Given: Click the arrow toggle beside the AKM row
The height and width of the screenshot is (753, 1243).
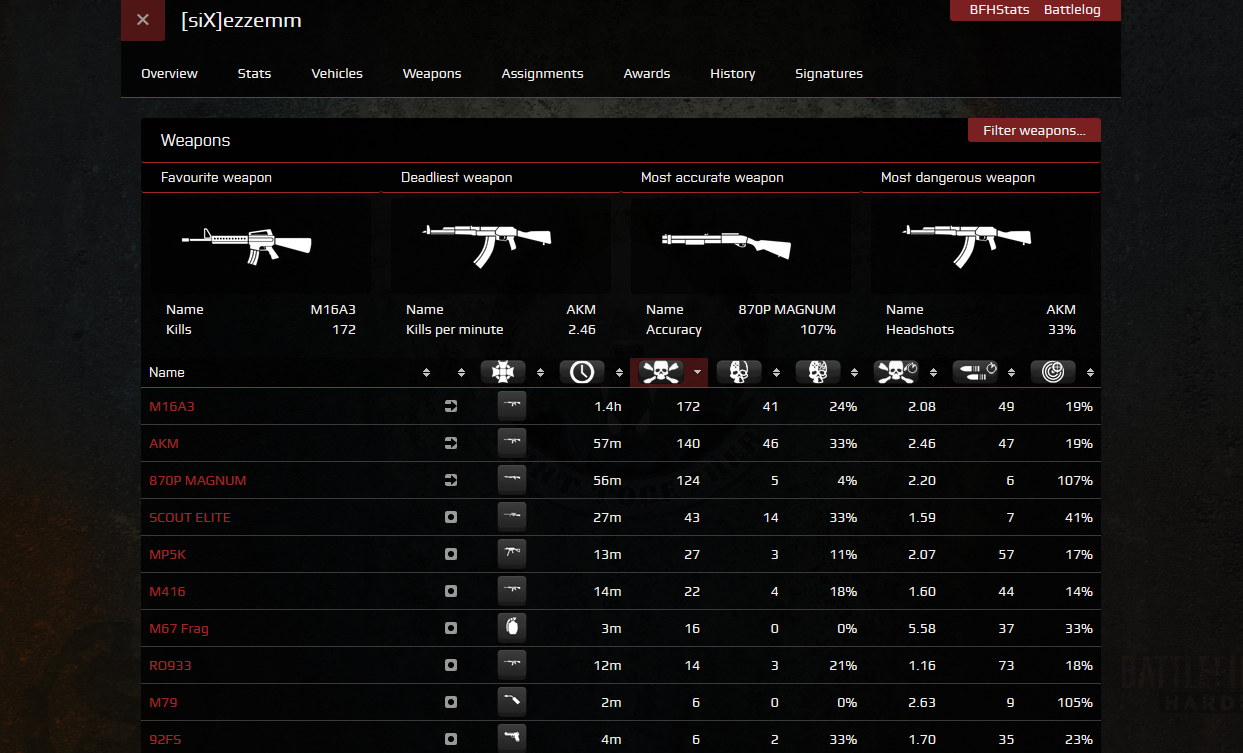Looking at the screenshot, I should pos(451,443).
